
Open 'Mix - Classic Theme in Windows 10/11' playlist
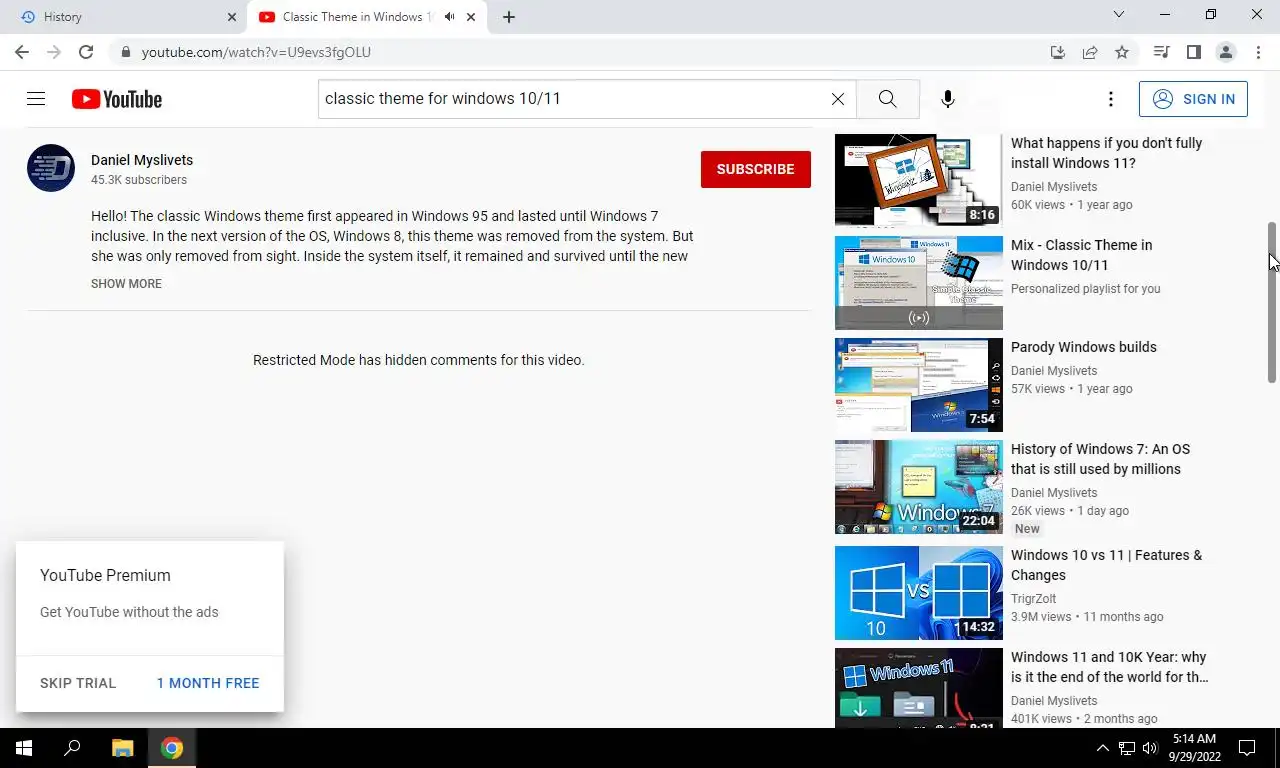(x=1082, y=255)
